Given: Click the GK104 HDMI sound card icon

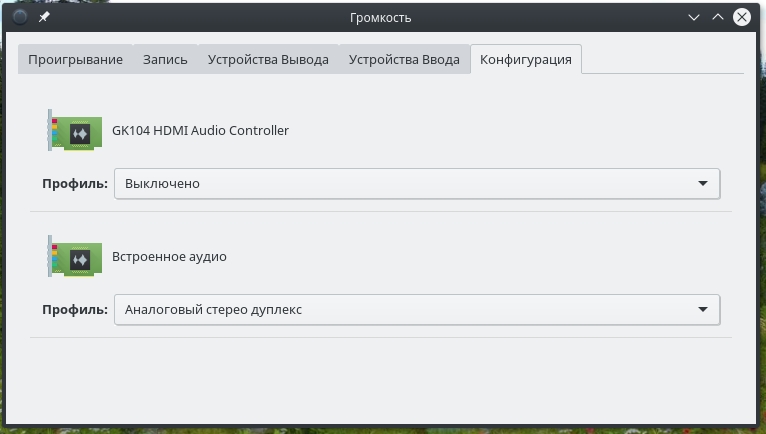Looking at the screenshot, I should coord(75,130).
